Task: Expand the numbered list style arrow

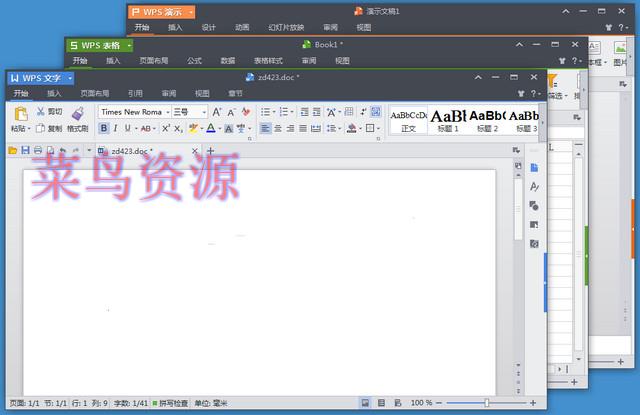Action: coord(292,112)
